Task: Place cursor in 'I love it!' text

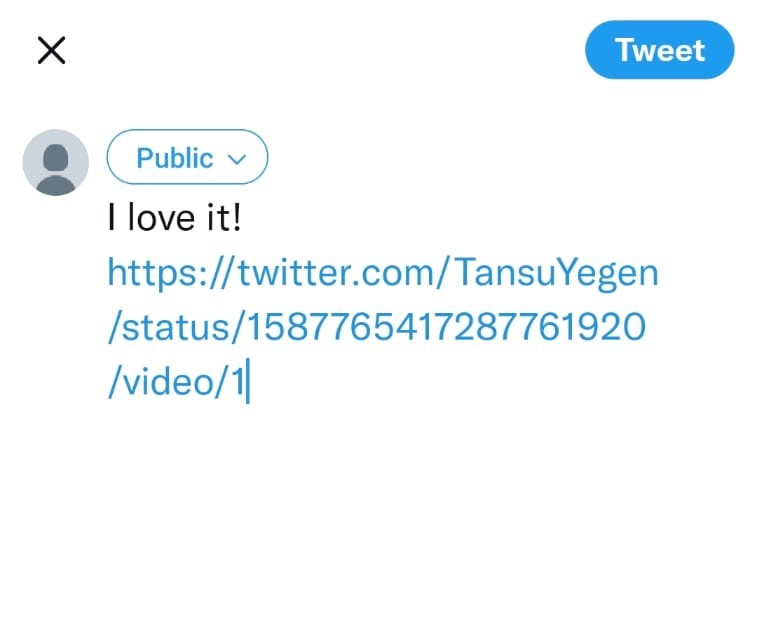Action: [174, 217]
